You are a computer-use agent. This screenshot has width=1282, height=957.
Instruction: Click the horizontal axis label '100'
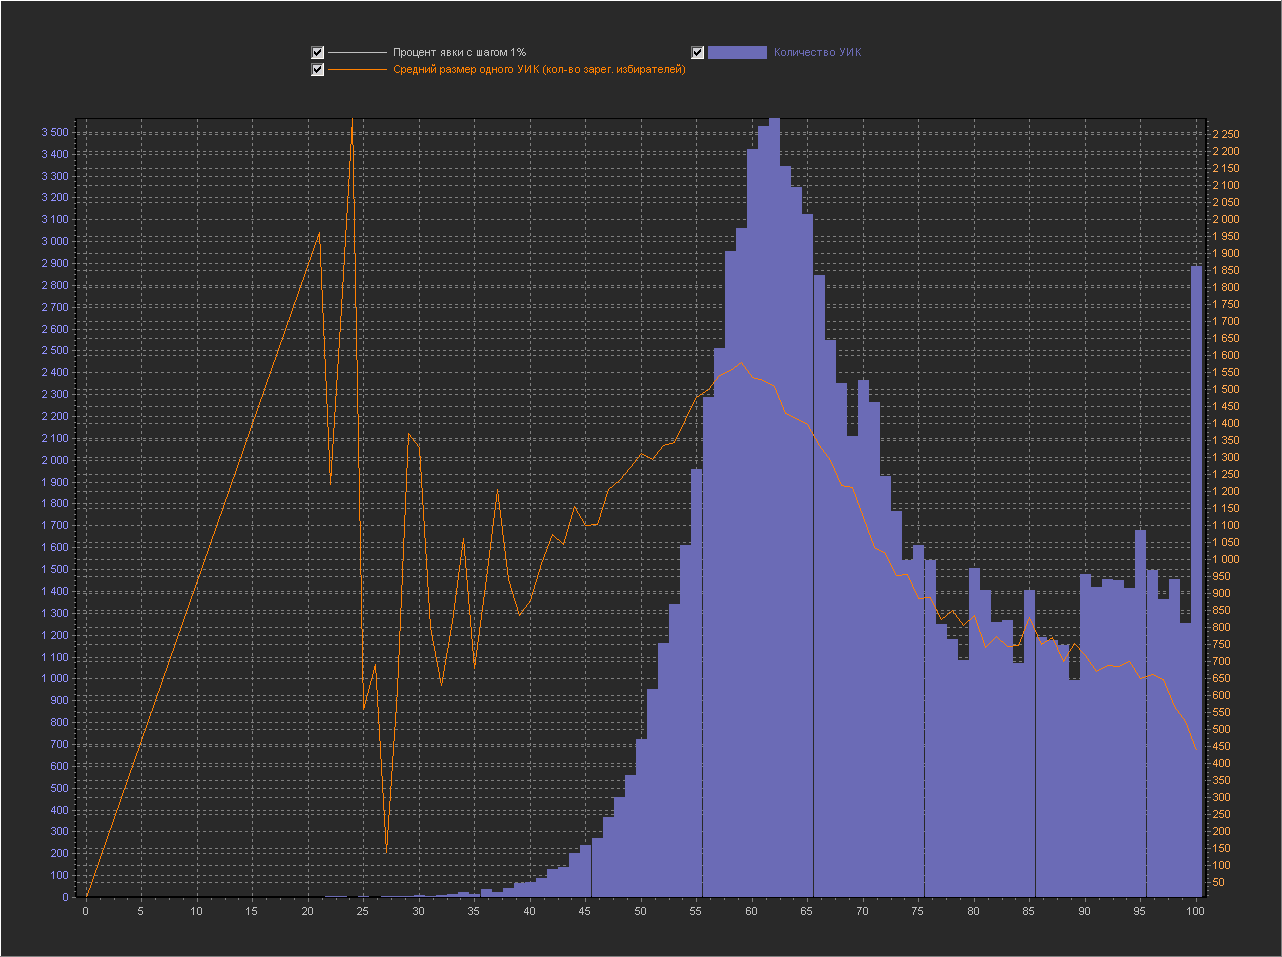coord(1195,911)
